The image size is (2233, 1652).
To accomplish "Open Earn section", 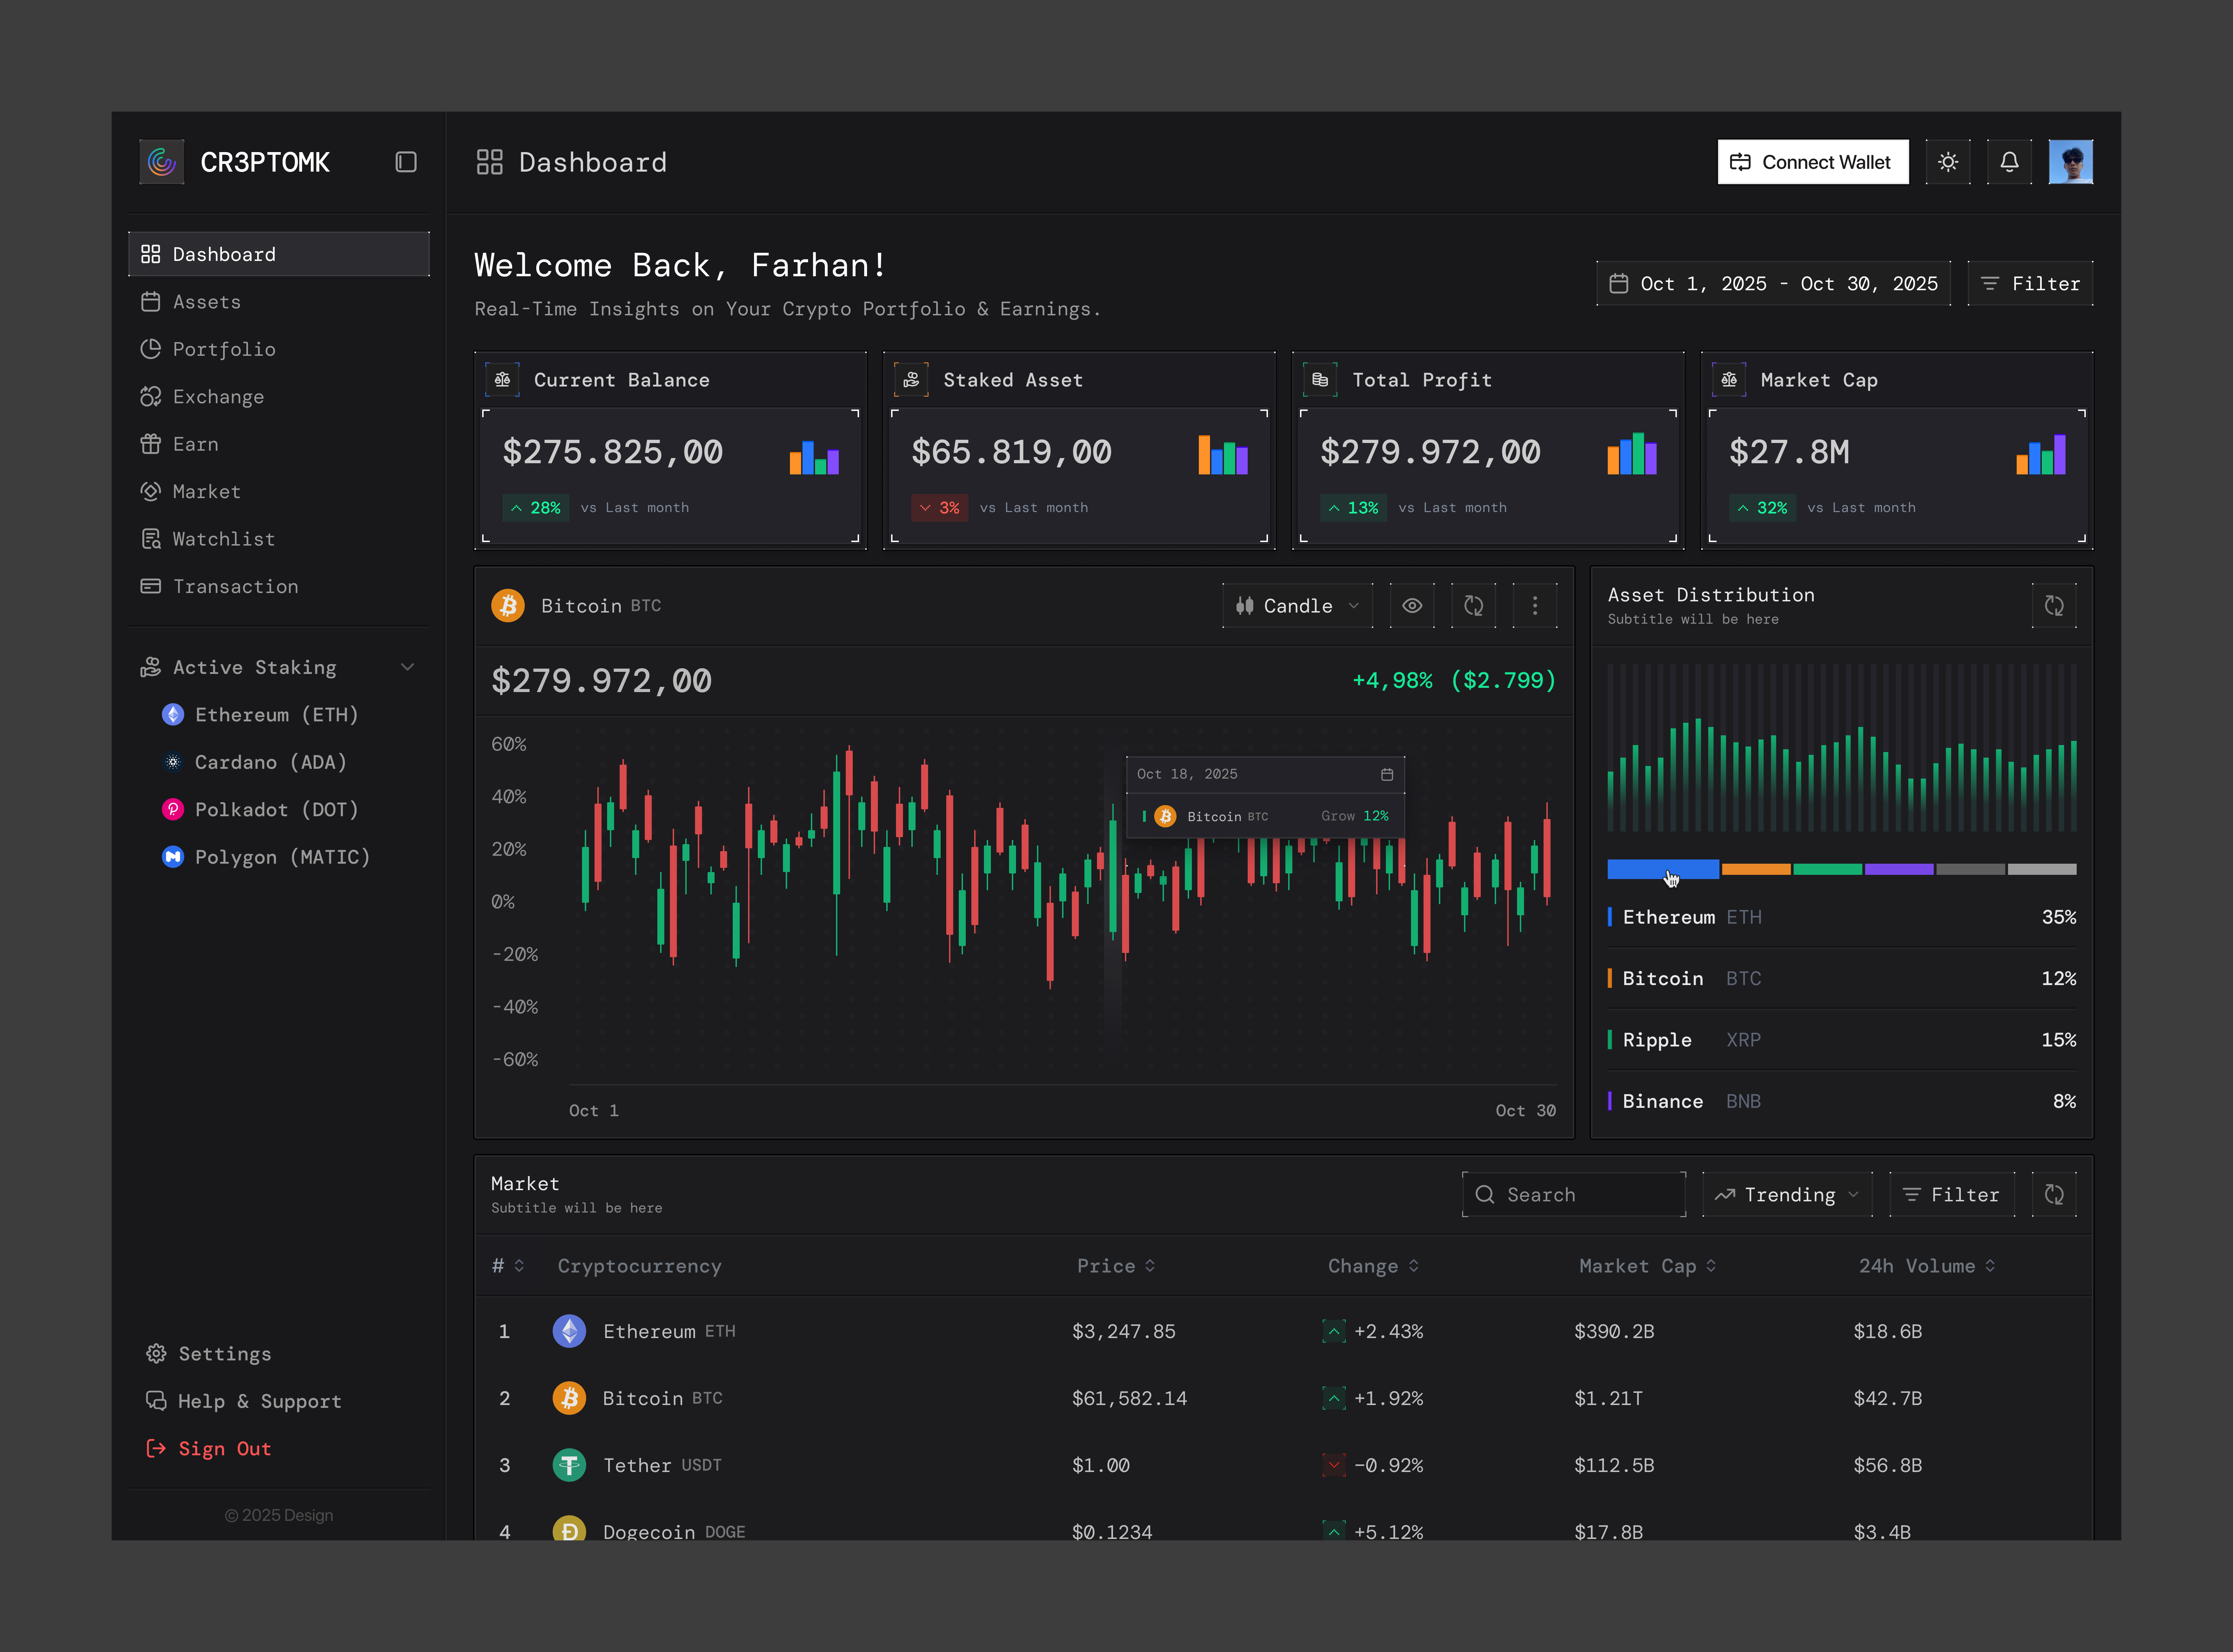I will tap(279, 444).
